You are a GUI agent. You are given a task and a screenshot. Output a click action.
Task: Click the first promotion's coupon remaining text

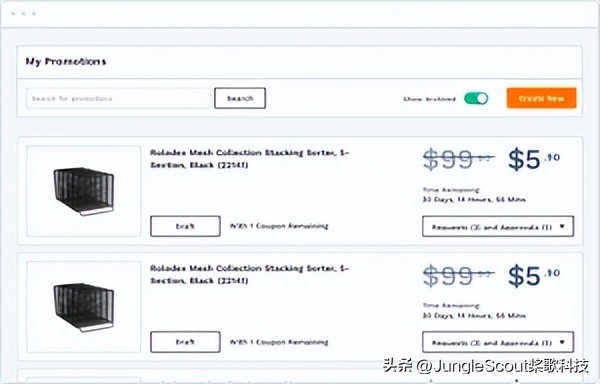(x=279, y=226)
